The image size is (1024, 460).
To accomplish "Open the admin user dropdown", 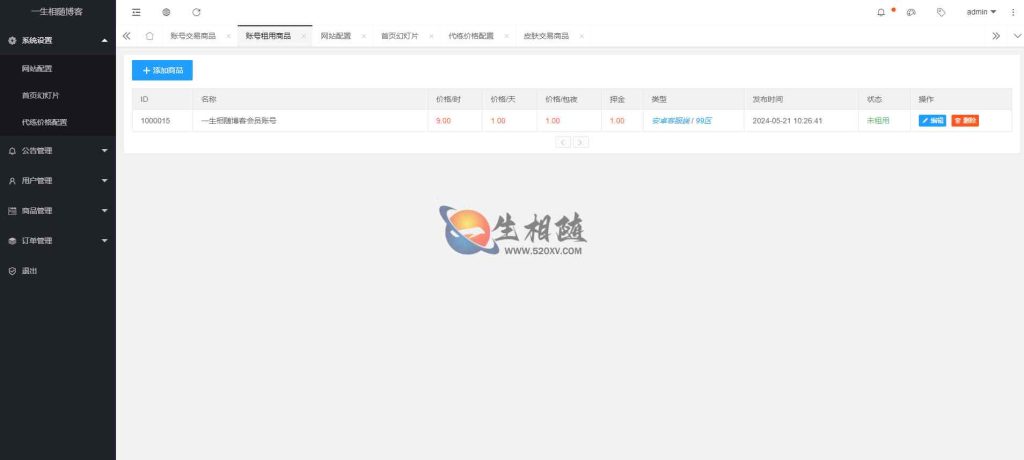I will pyautogui.click(x=982, y=12).
